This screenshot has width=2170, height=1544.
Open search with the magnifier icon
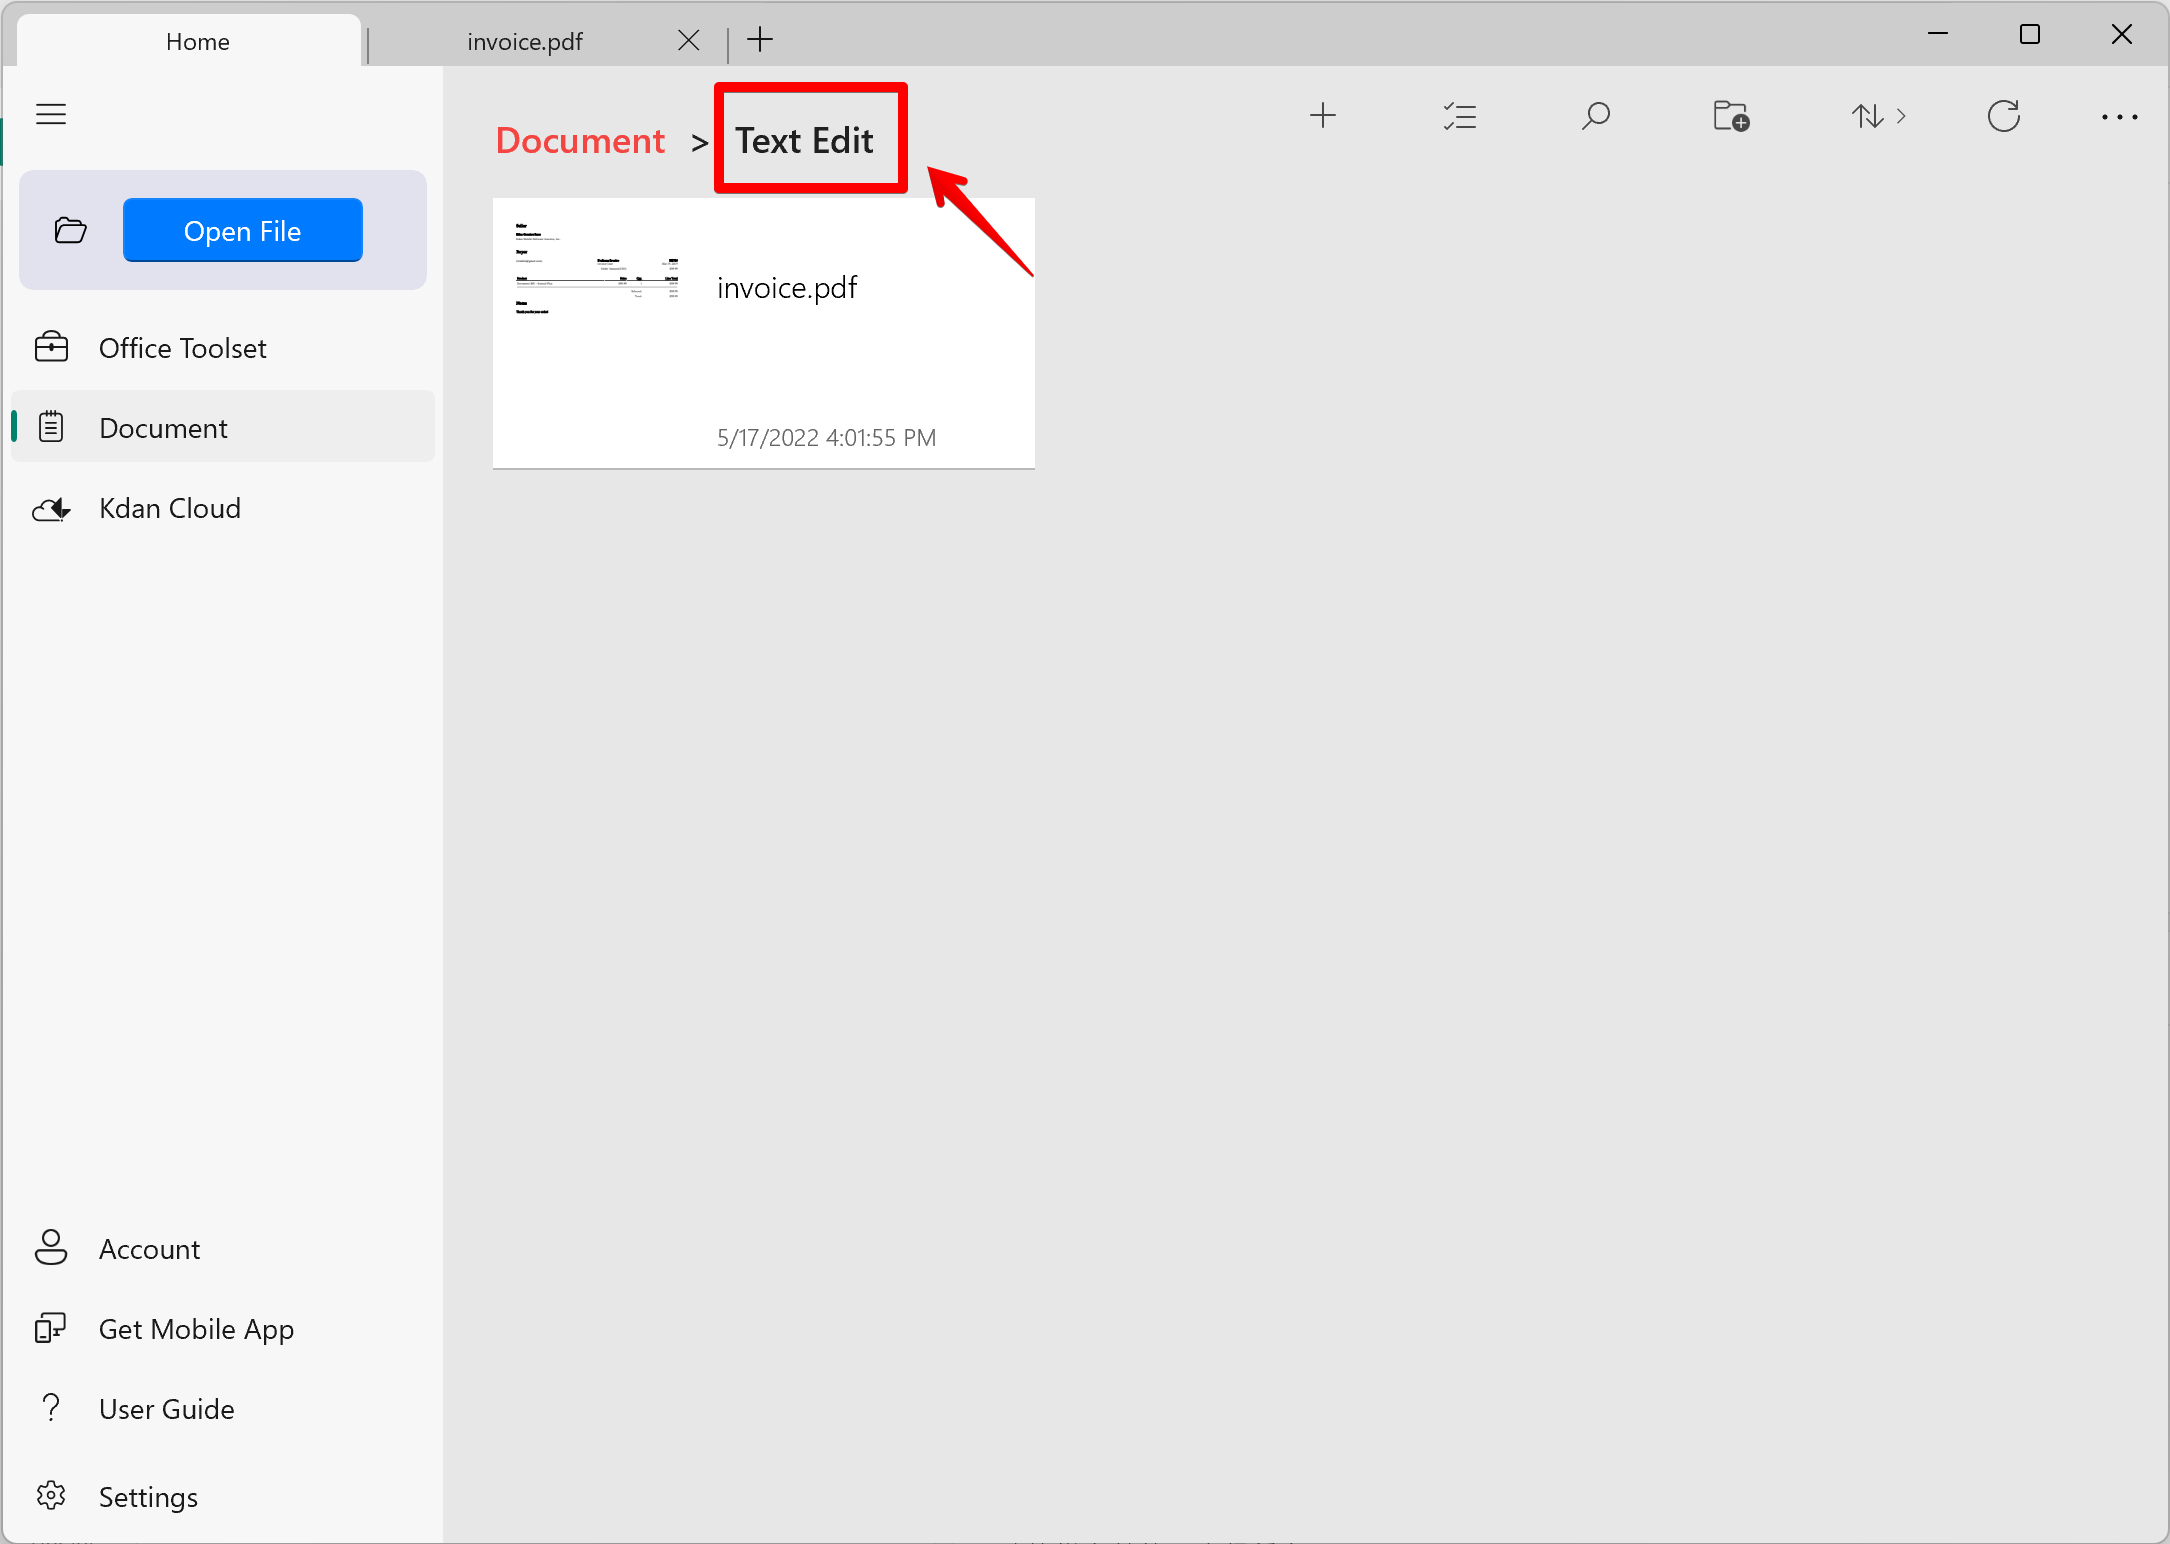click(1596, 116)
